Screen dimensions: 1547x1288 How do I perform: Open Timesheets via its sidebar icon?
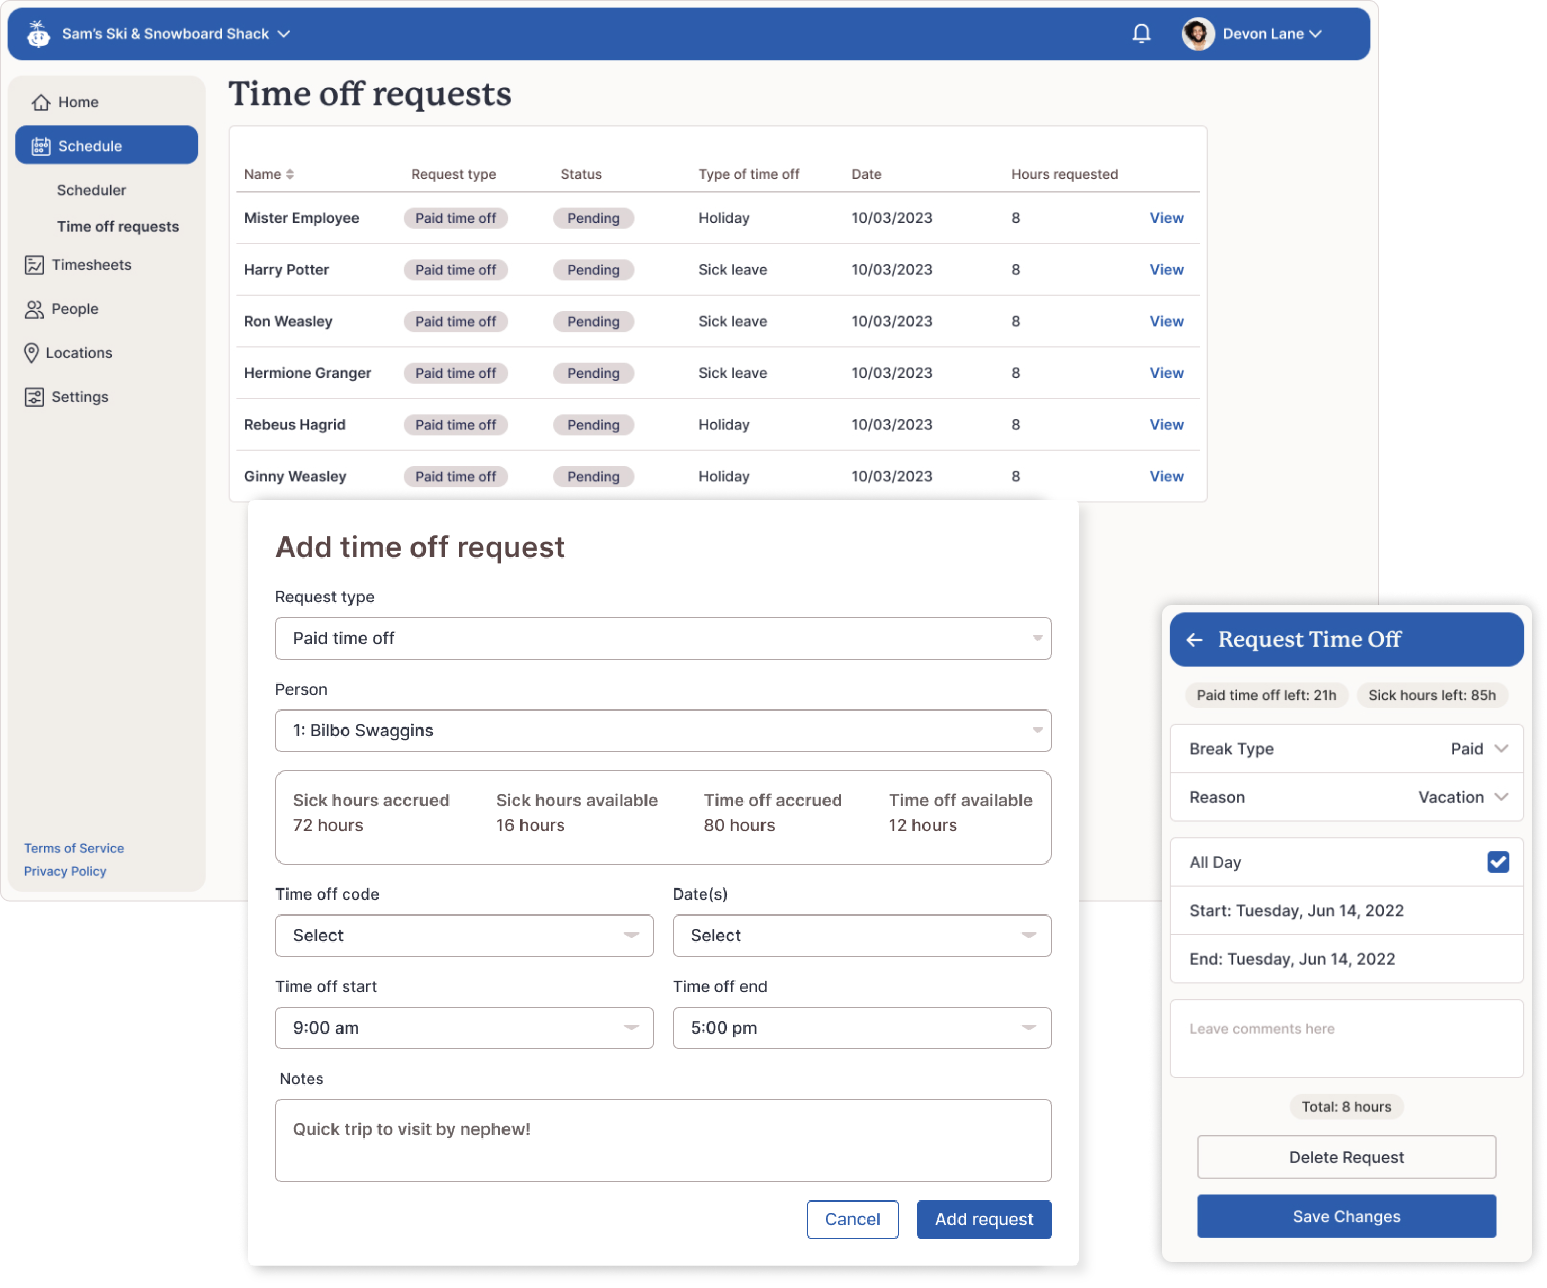click(35, 264)
